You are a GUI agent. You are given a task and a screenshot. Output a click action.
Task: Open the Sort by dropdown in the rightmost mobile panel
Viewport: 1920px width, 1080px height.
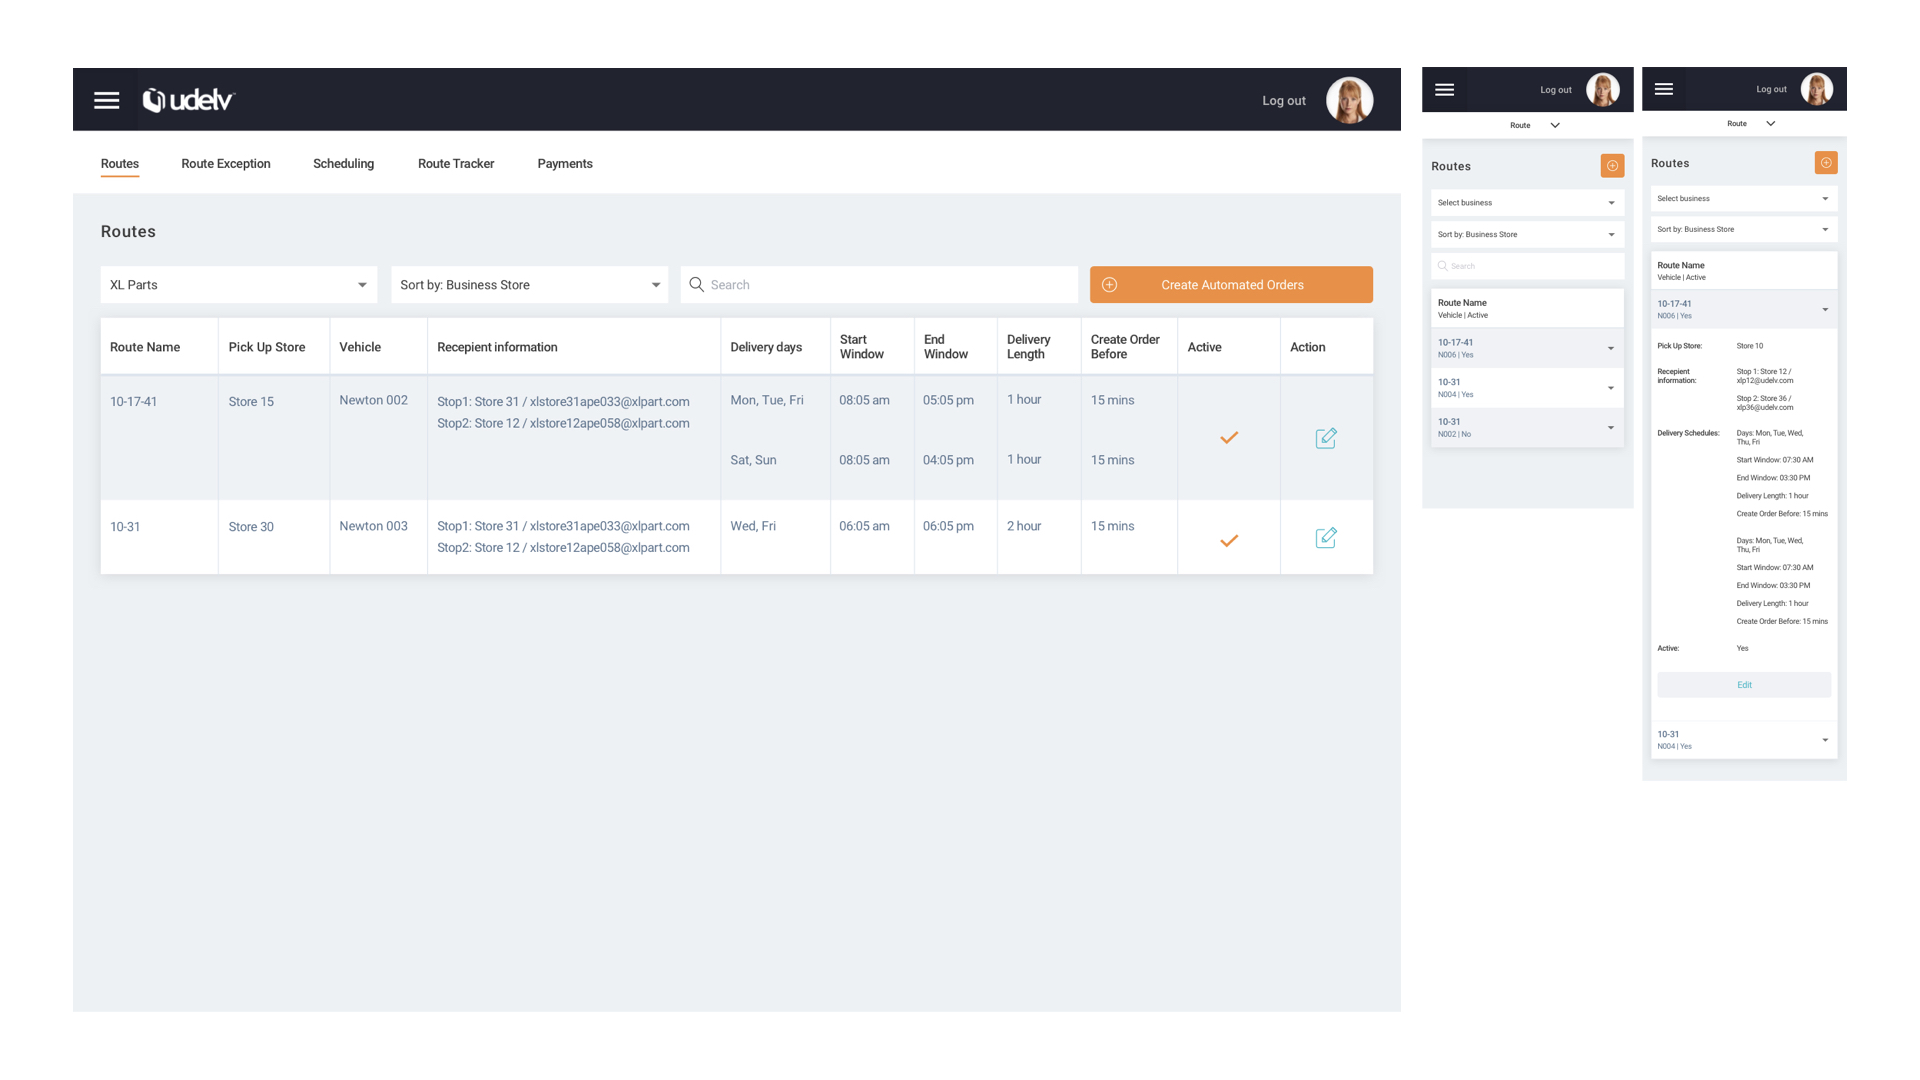click(x=1743, y=230)
